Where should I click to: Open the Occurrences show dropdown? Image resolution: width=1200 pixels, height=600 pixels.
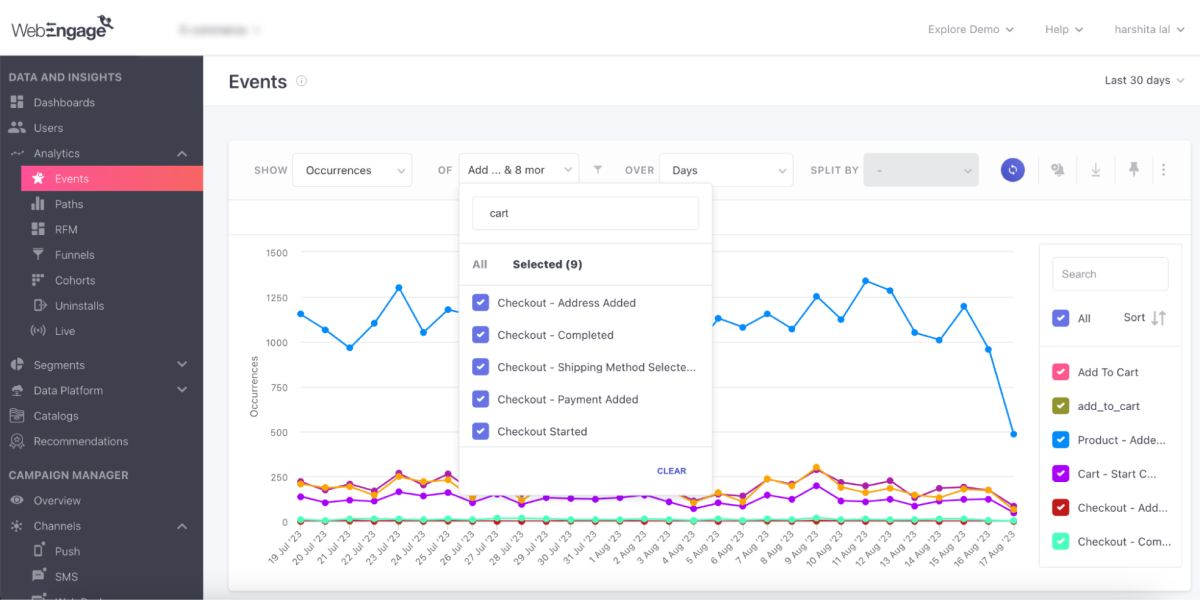point(351,170)
